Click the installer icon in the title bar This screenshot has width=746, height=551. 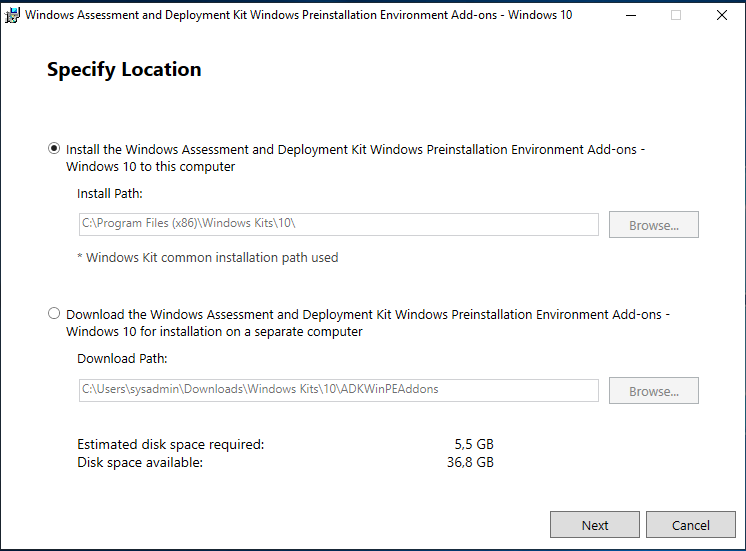[13, 15]
